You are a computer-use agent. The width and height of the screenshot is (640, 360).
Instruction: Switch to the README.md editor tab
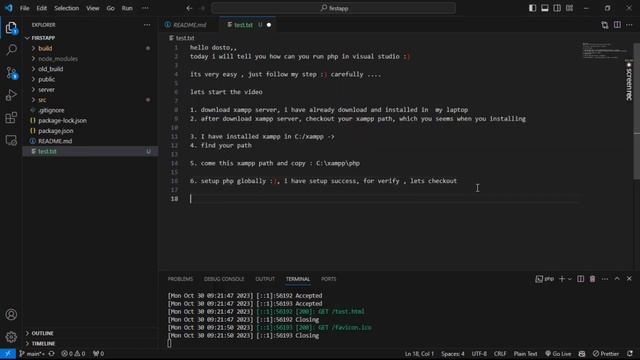[x=189, y=25]
